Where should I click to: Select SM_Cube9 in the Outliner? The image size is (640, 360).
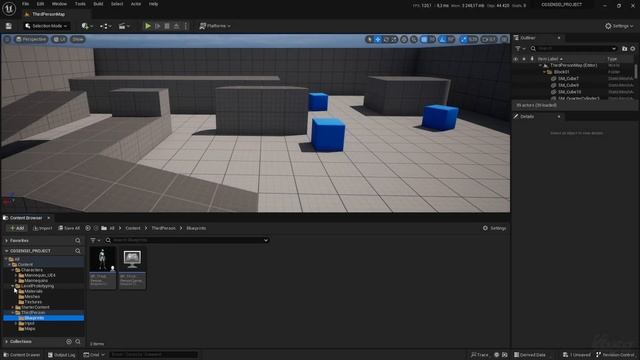tap(568, 85)
